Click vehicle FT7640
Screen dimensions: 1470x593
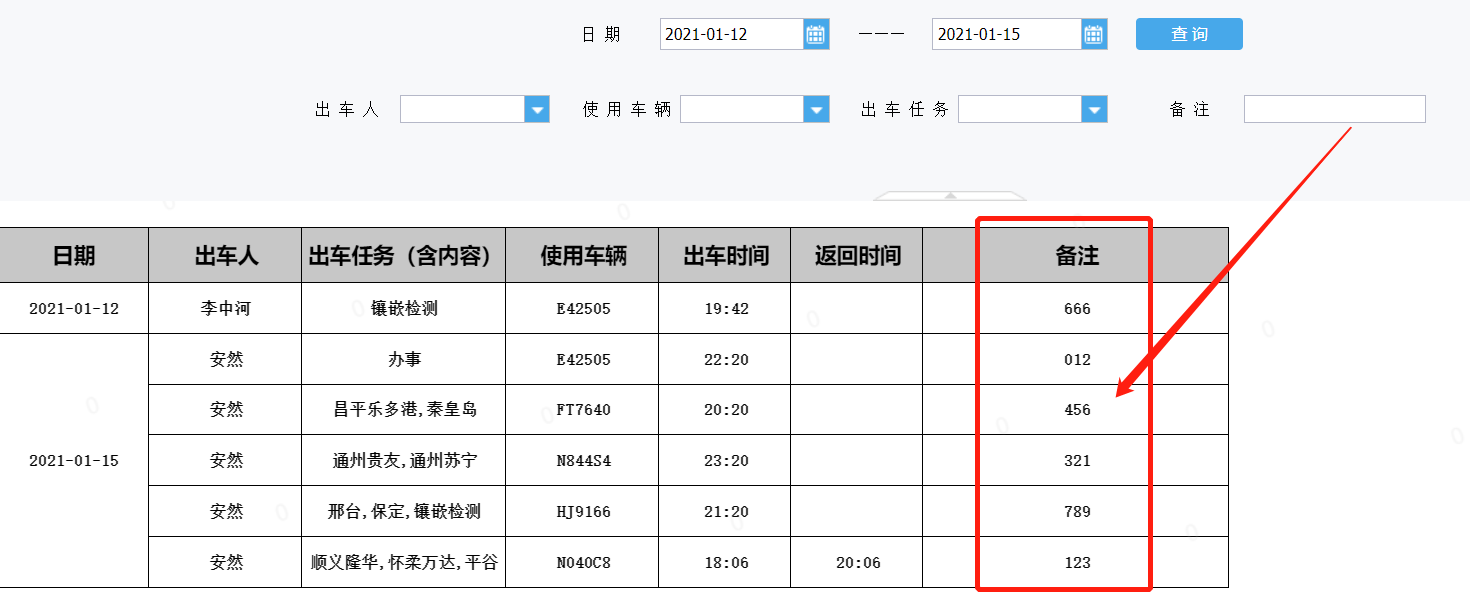[583, 410]
